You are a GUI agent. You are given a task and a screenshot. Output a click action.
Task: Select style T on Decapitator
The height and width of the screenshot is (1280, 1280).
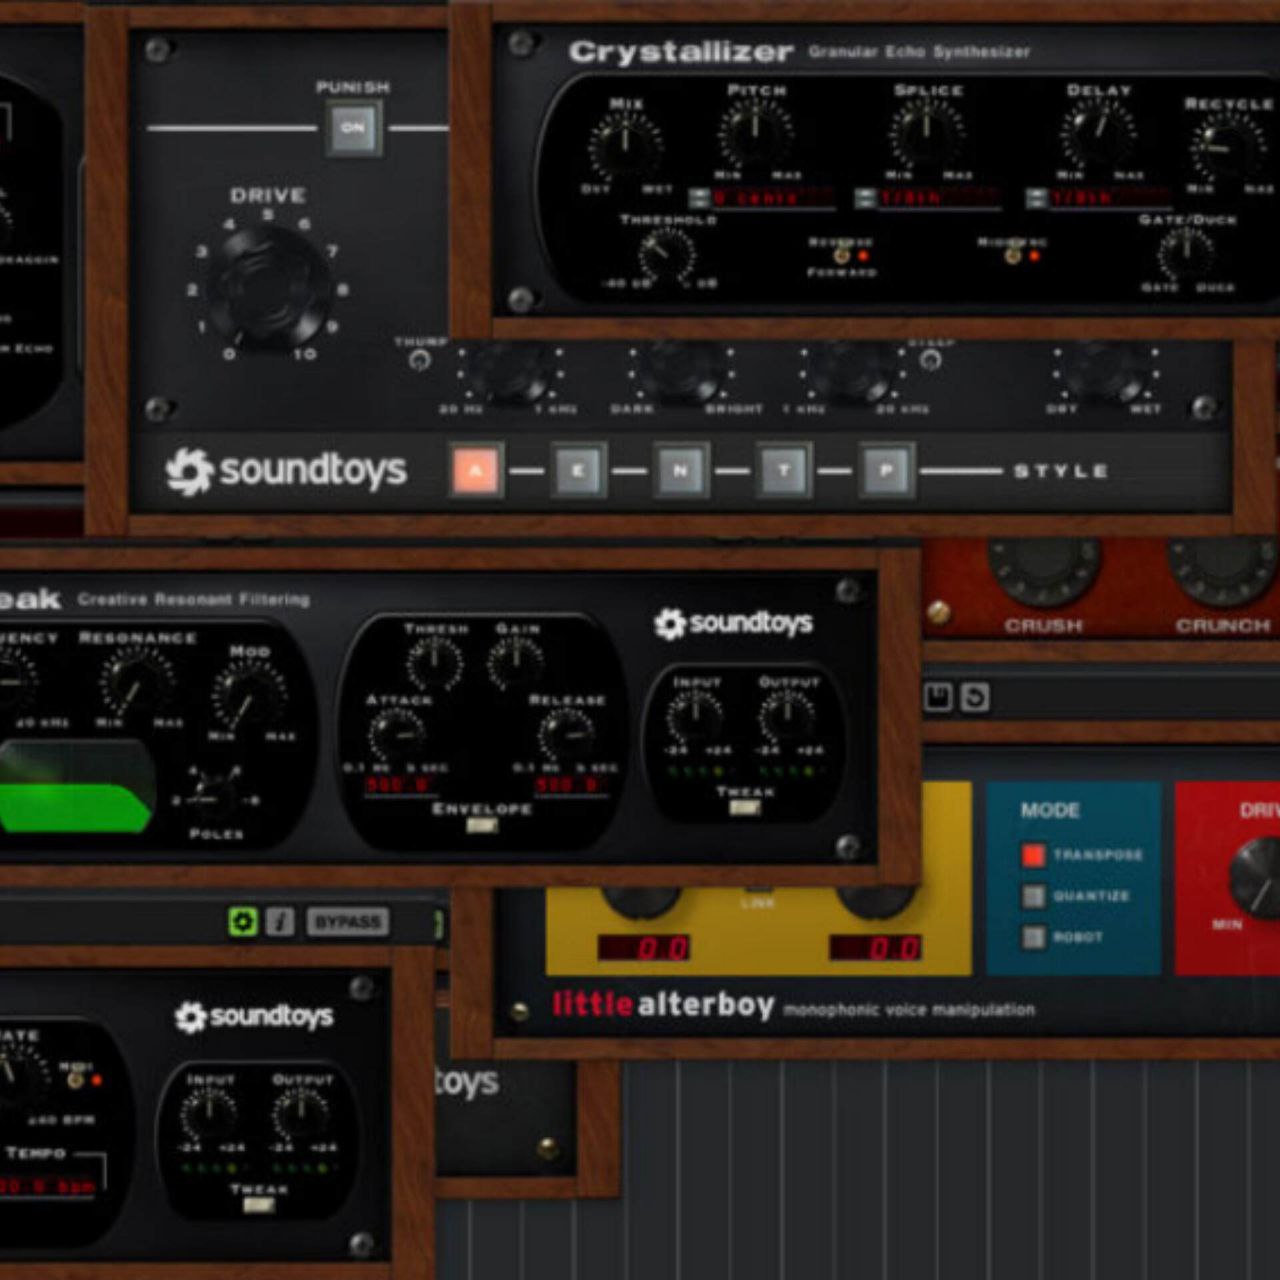point(784,470)
